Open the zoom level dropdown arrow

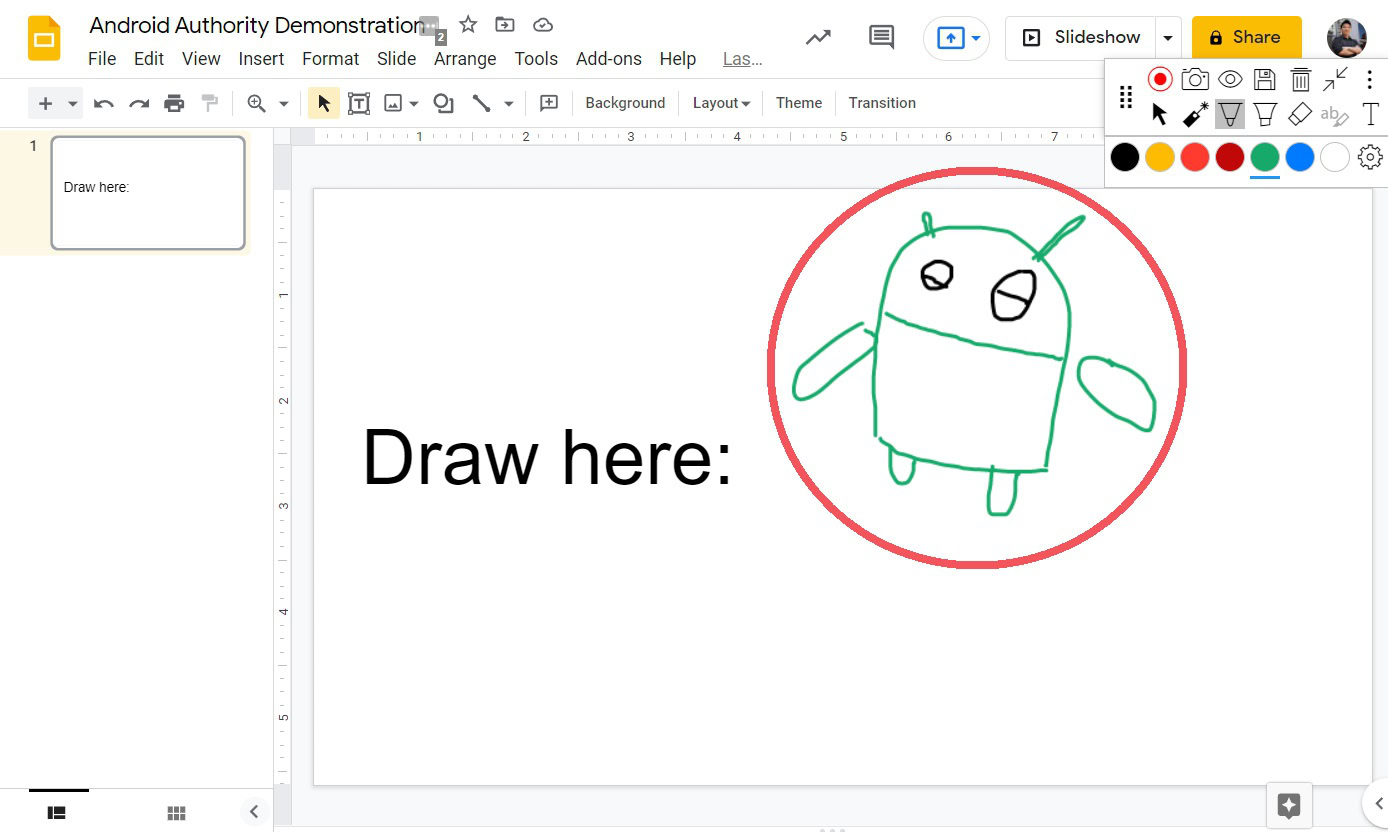(284, 103)
